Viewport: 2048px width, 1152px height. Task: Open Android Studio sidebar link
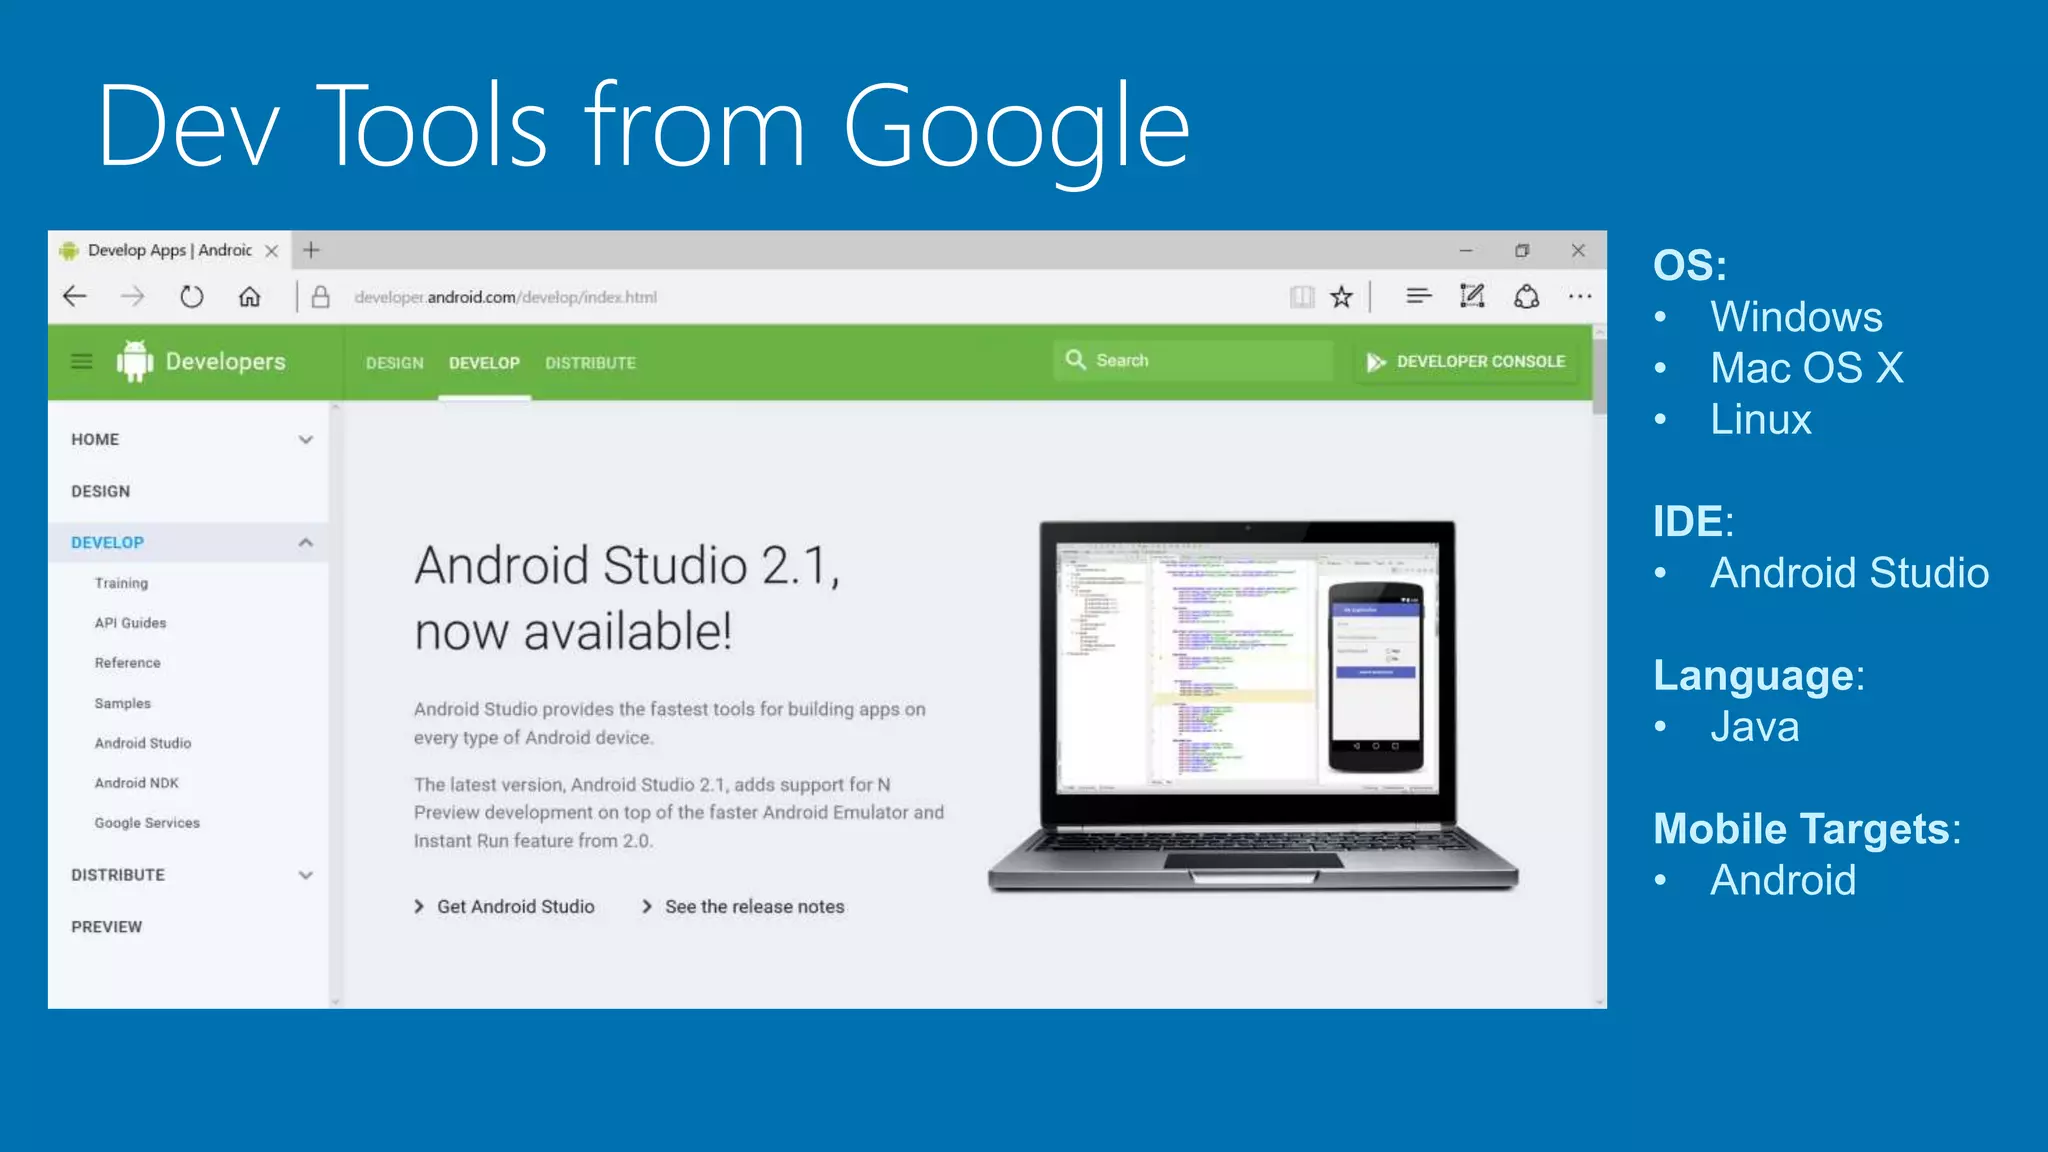[143, 743]
